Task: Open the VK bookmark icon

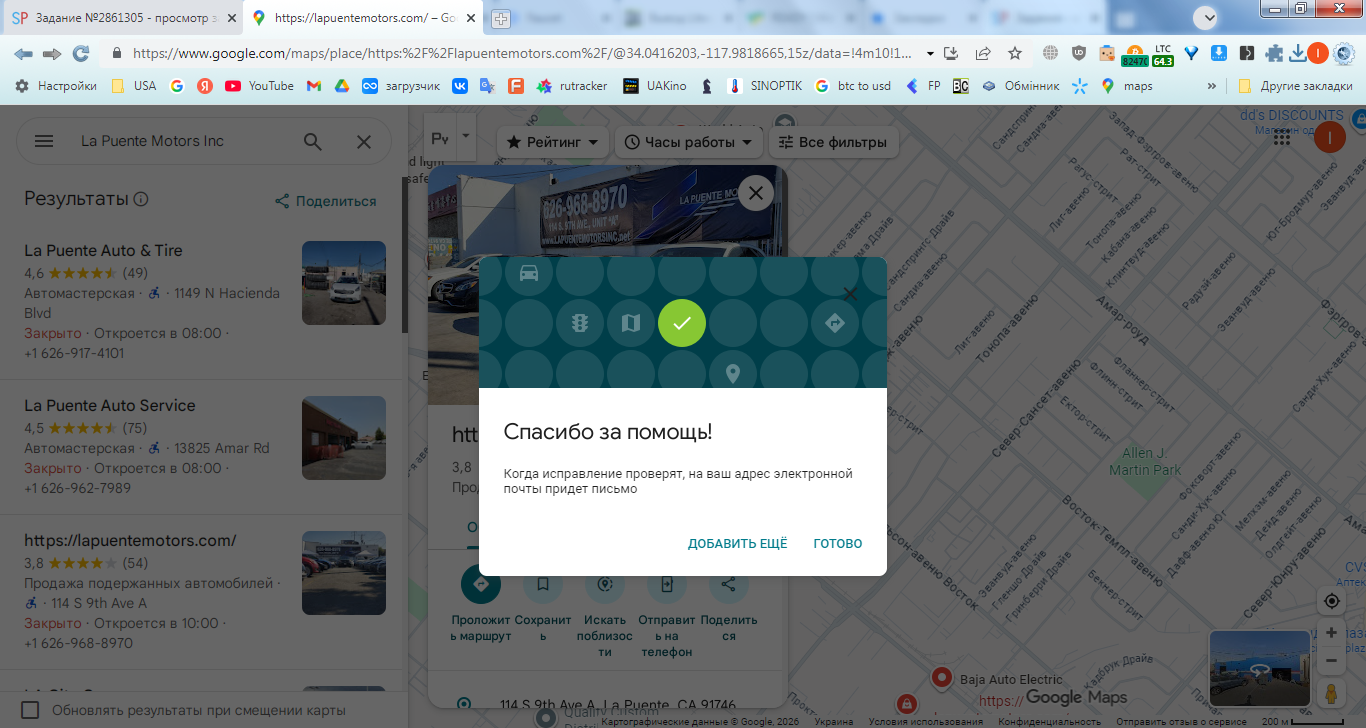Action: (x=460, y=86)
